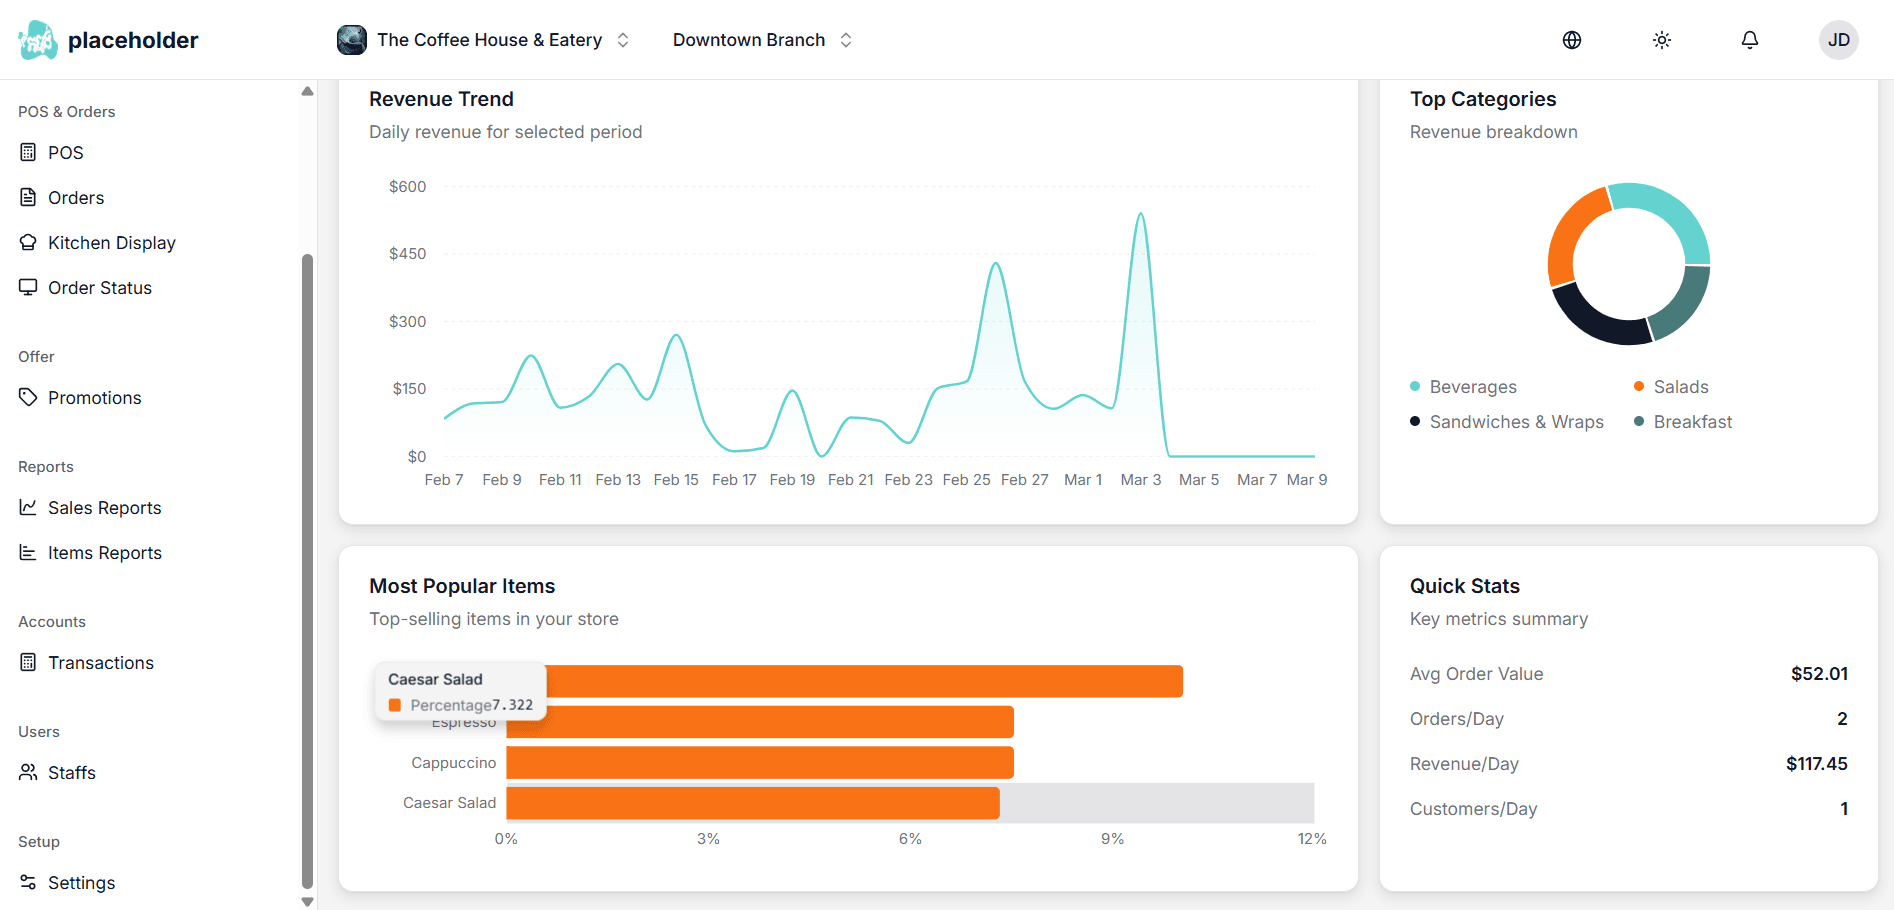
Task: Expand The Coffee House & Eatery selector
Action: (484, 40)
